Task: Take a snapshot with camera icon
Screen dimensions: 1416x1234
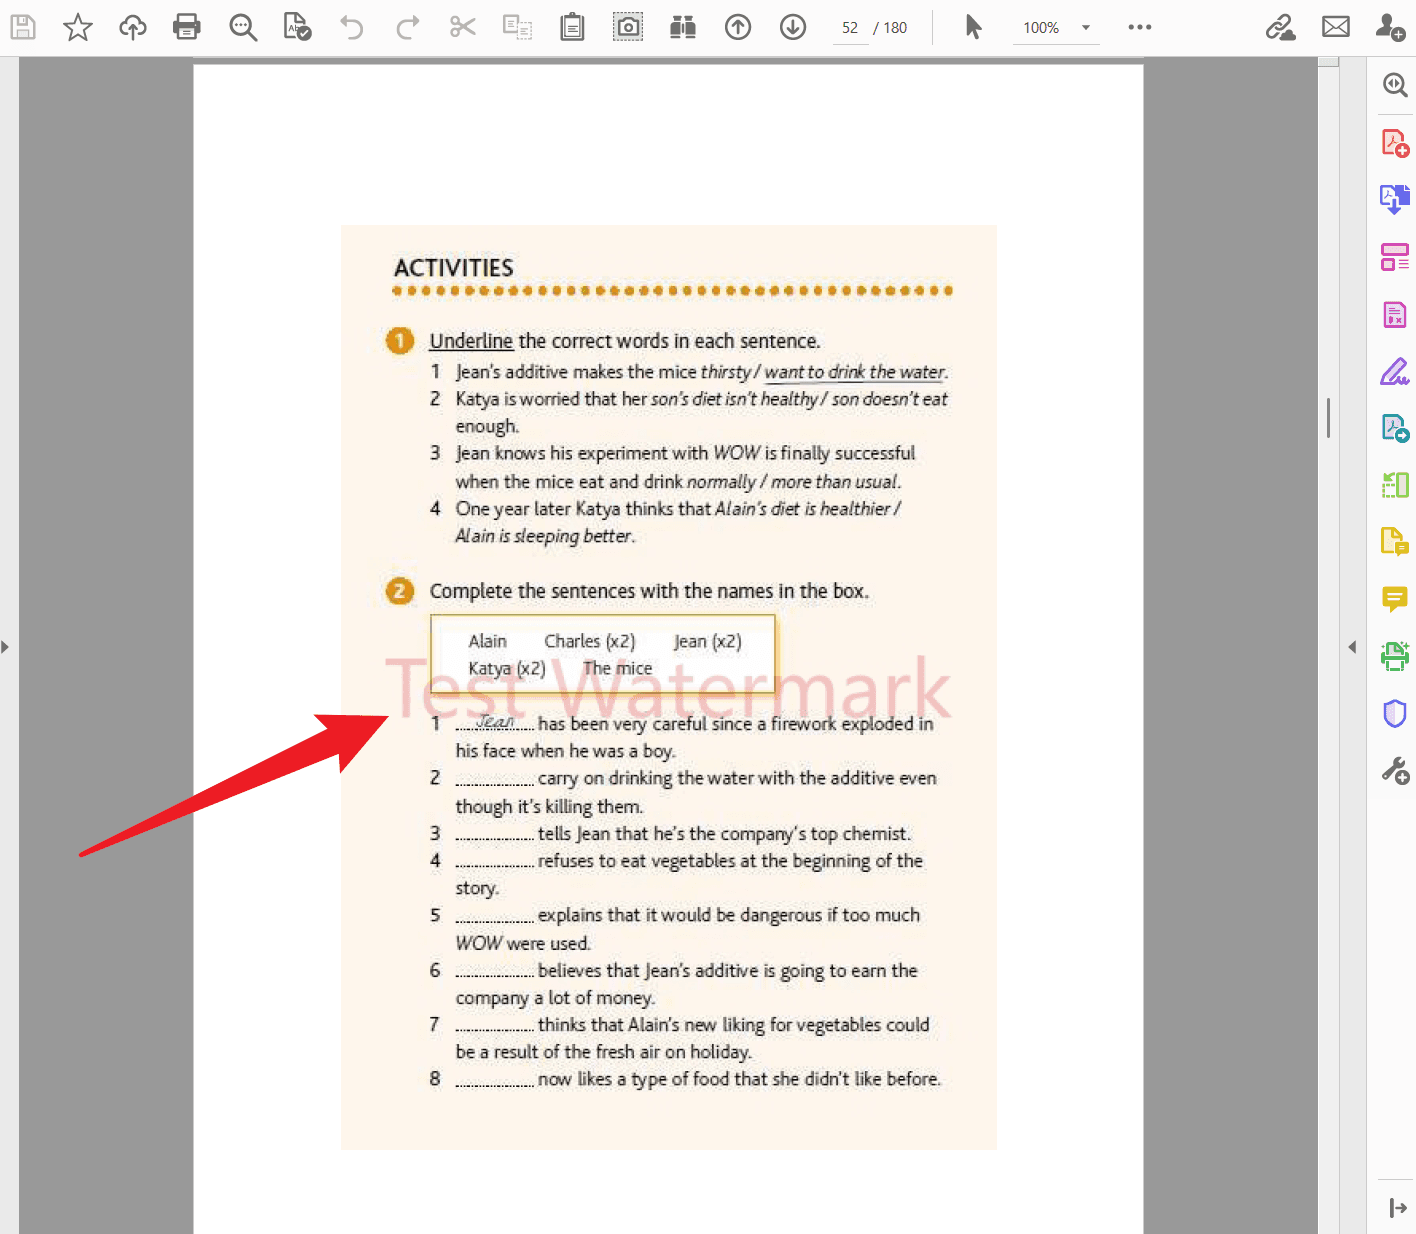Action: (x=628, y=27)
